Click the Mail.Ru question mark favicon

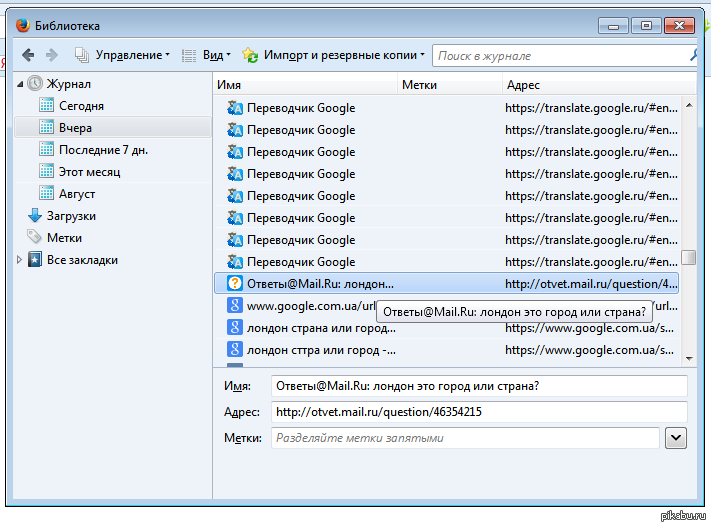235,283
